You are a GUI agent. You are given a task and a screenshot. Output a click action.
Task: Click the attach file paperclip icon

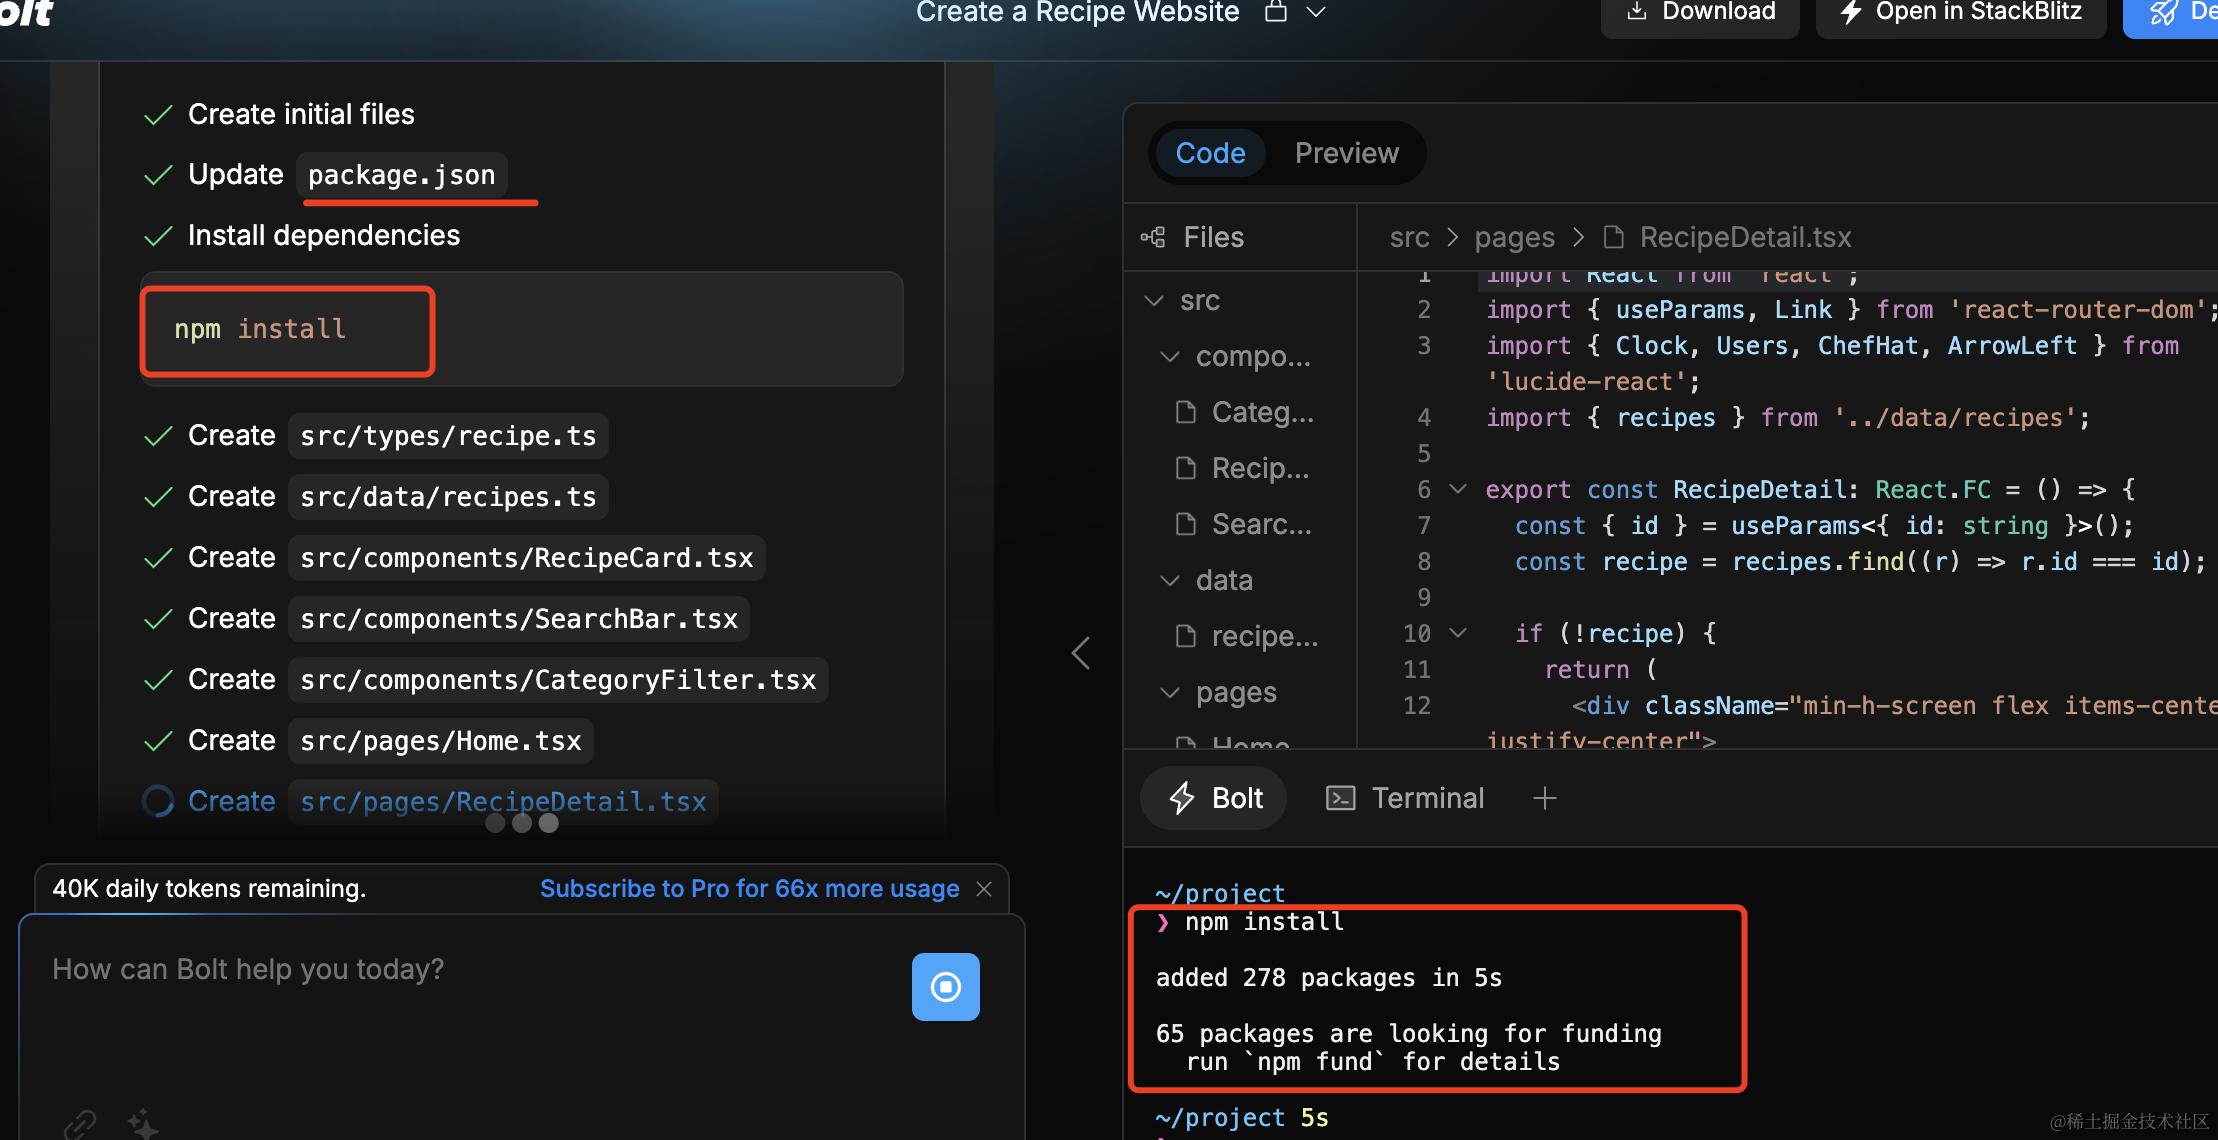pyautogui.click(x=80, y=1123)
